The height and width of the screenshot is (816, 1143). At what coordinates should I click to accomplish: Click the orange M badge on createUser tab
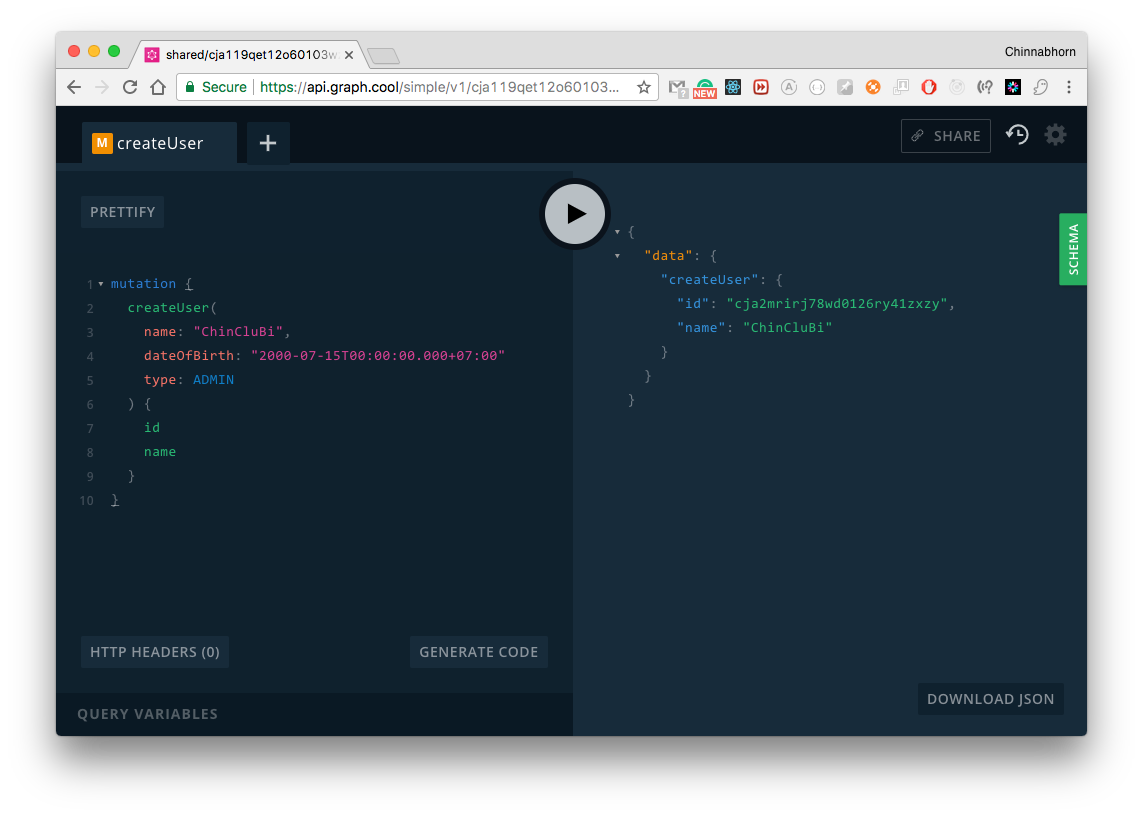(x=102, y=143)
